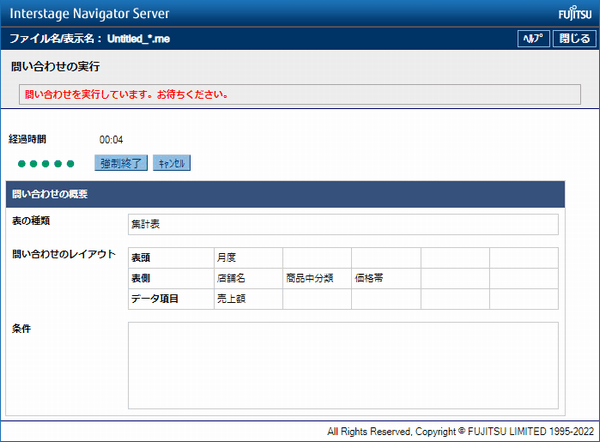Image resolution: width=600 pixels, height=442 pixels.
Task: Click the 問い合わせのレイアウト label
Action: 64,254
